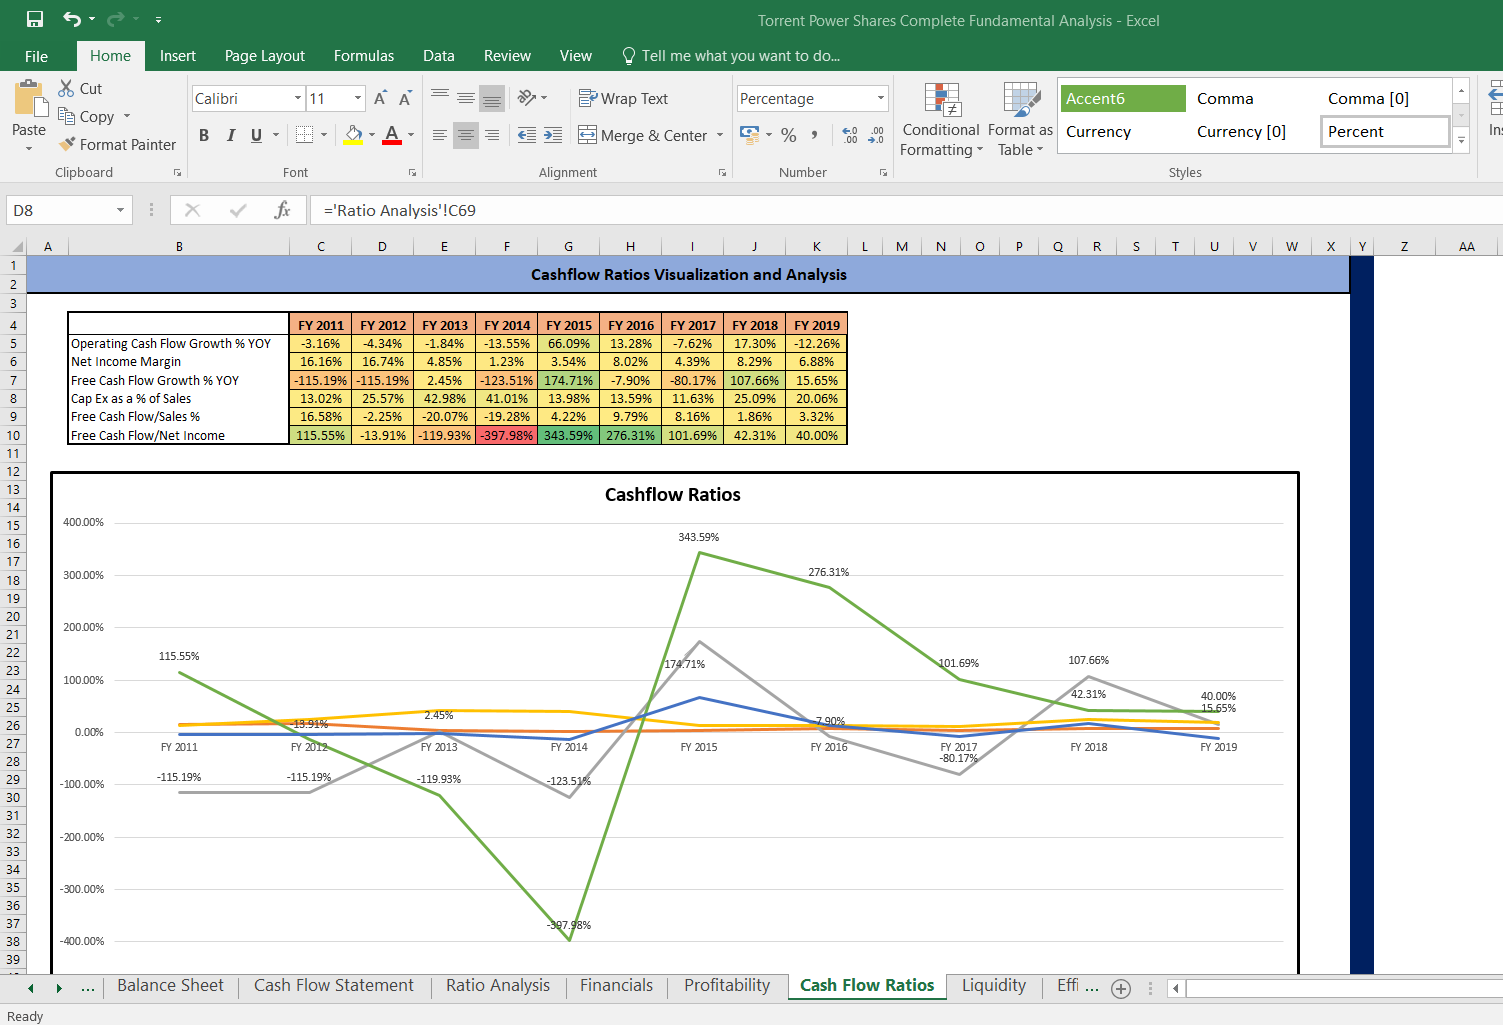The image size is (1503, 1025).
Task: Open the File menu
Action: pos(36,56)
